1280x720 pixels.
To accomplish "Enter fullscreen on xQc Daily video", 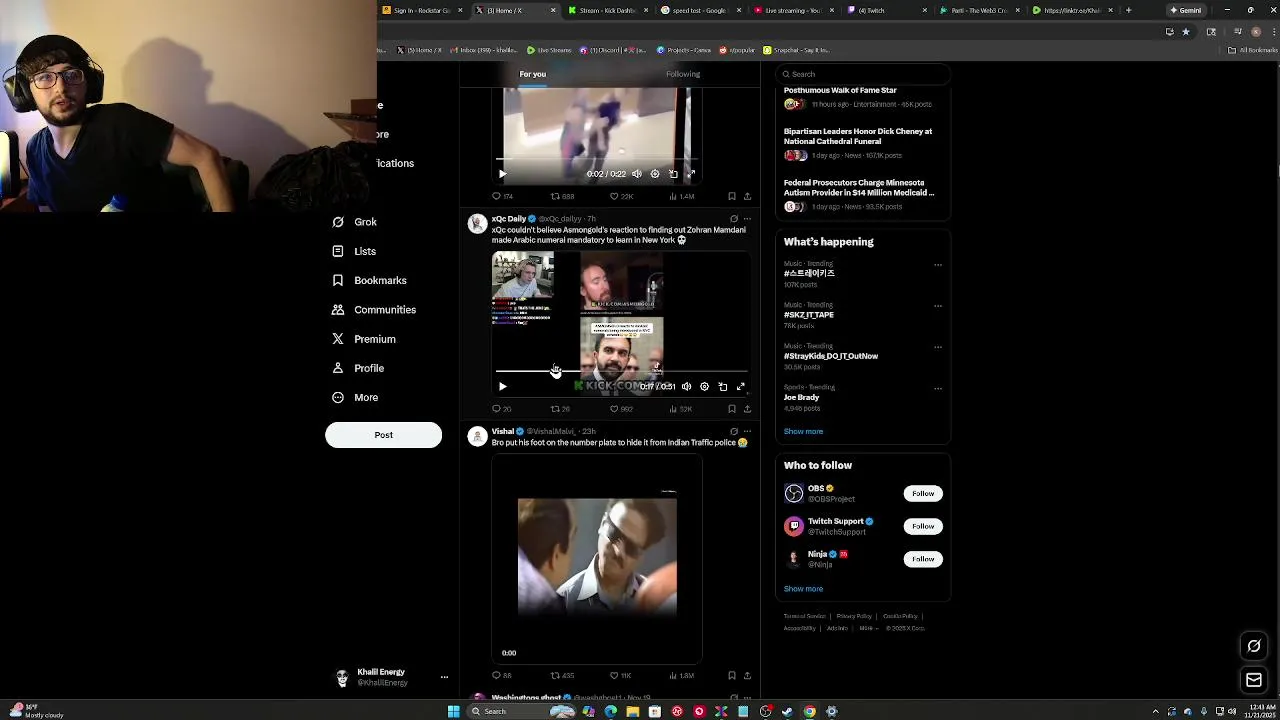I will (741, 386).
